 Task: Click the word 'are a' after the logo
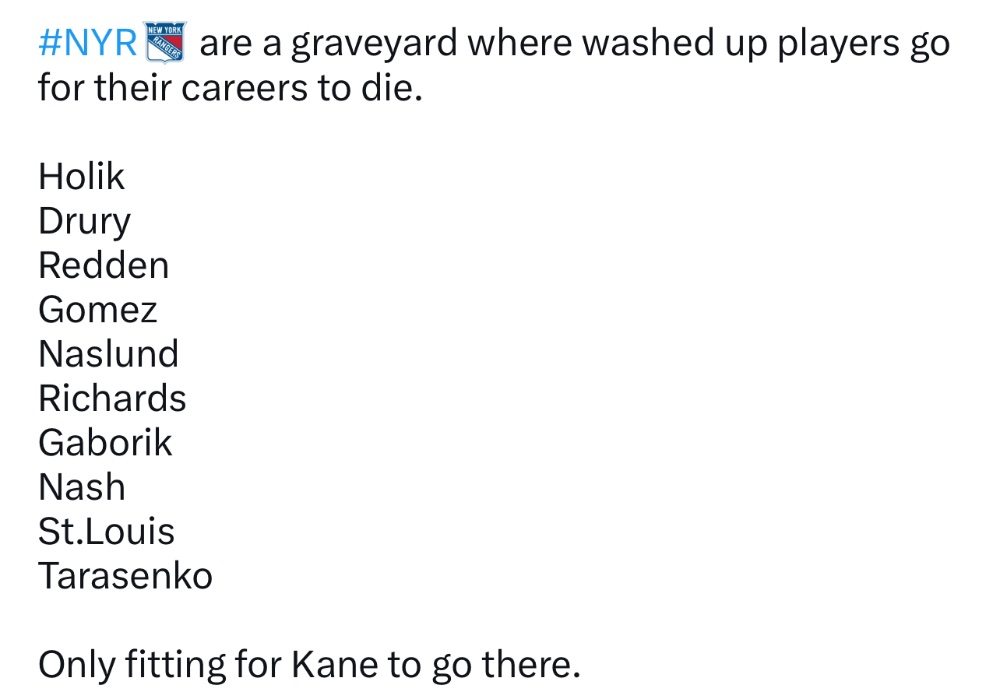coord(240,45)
